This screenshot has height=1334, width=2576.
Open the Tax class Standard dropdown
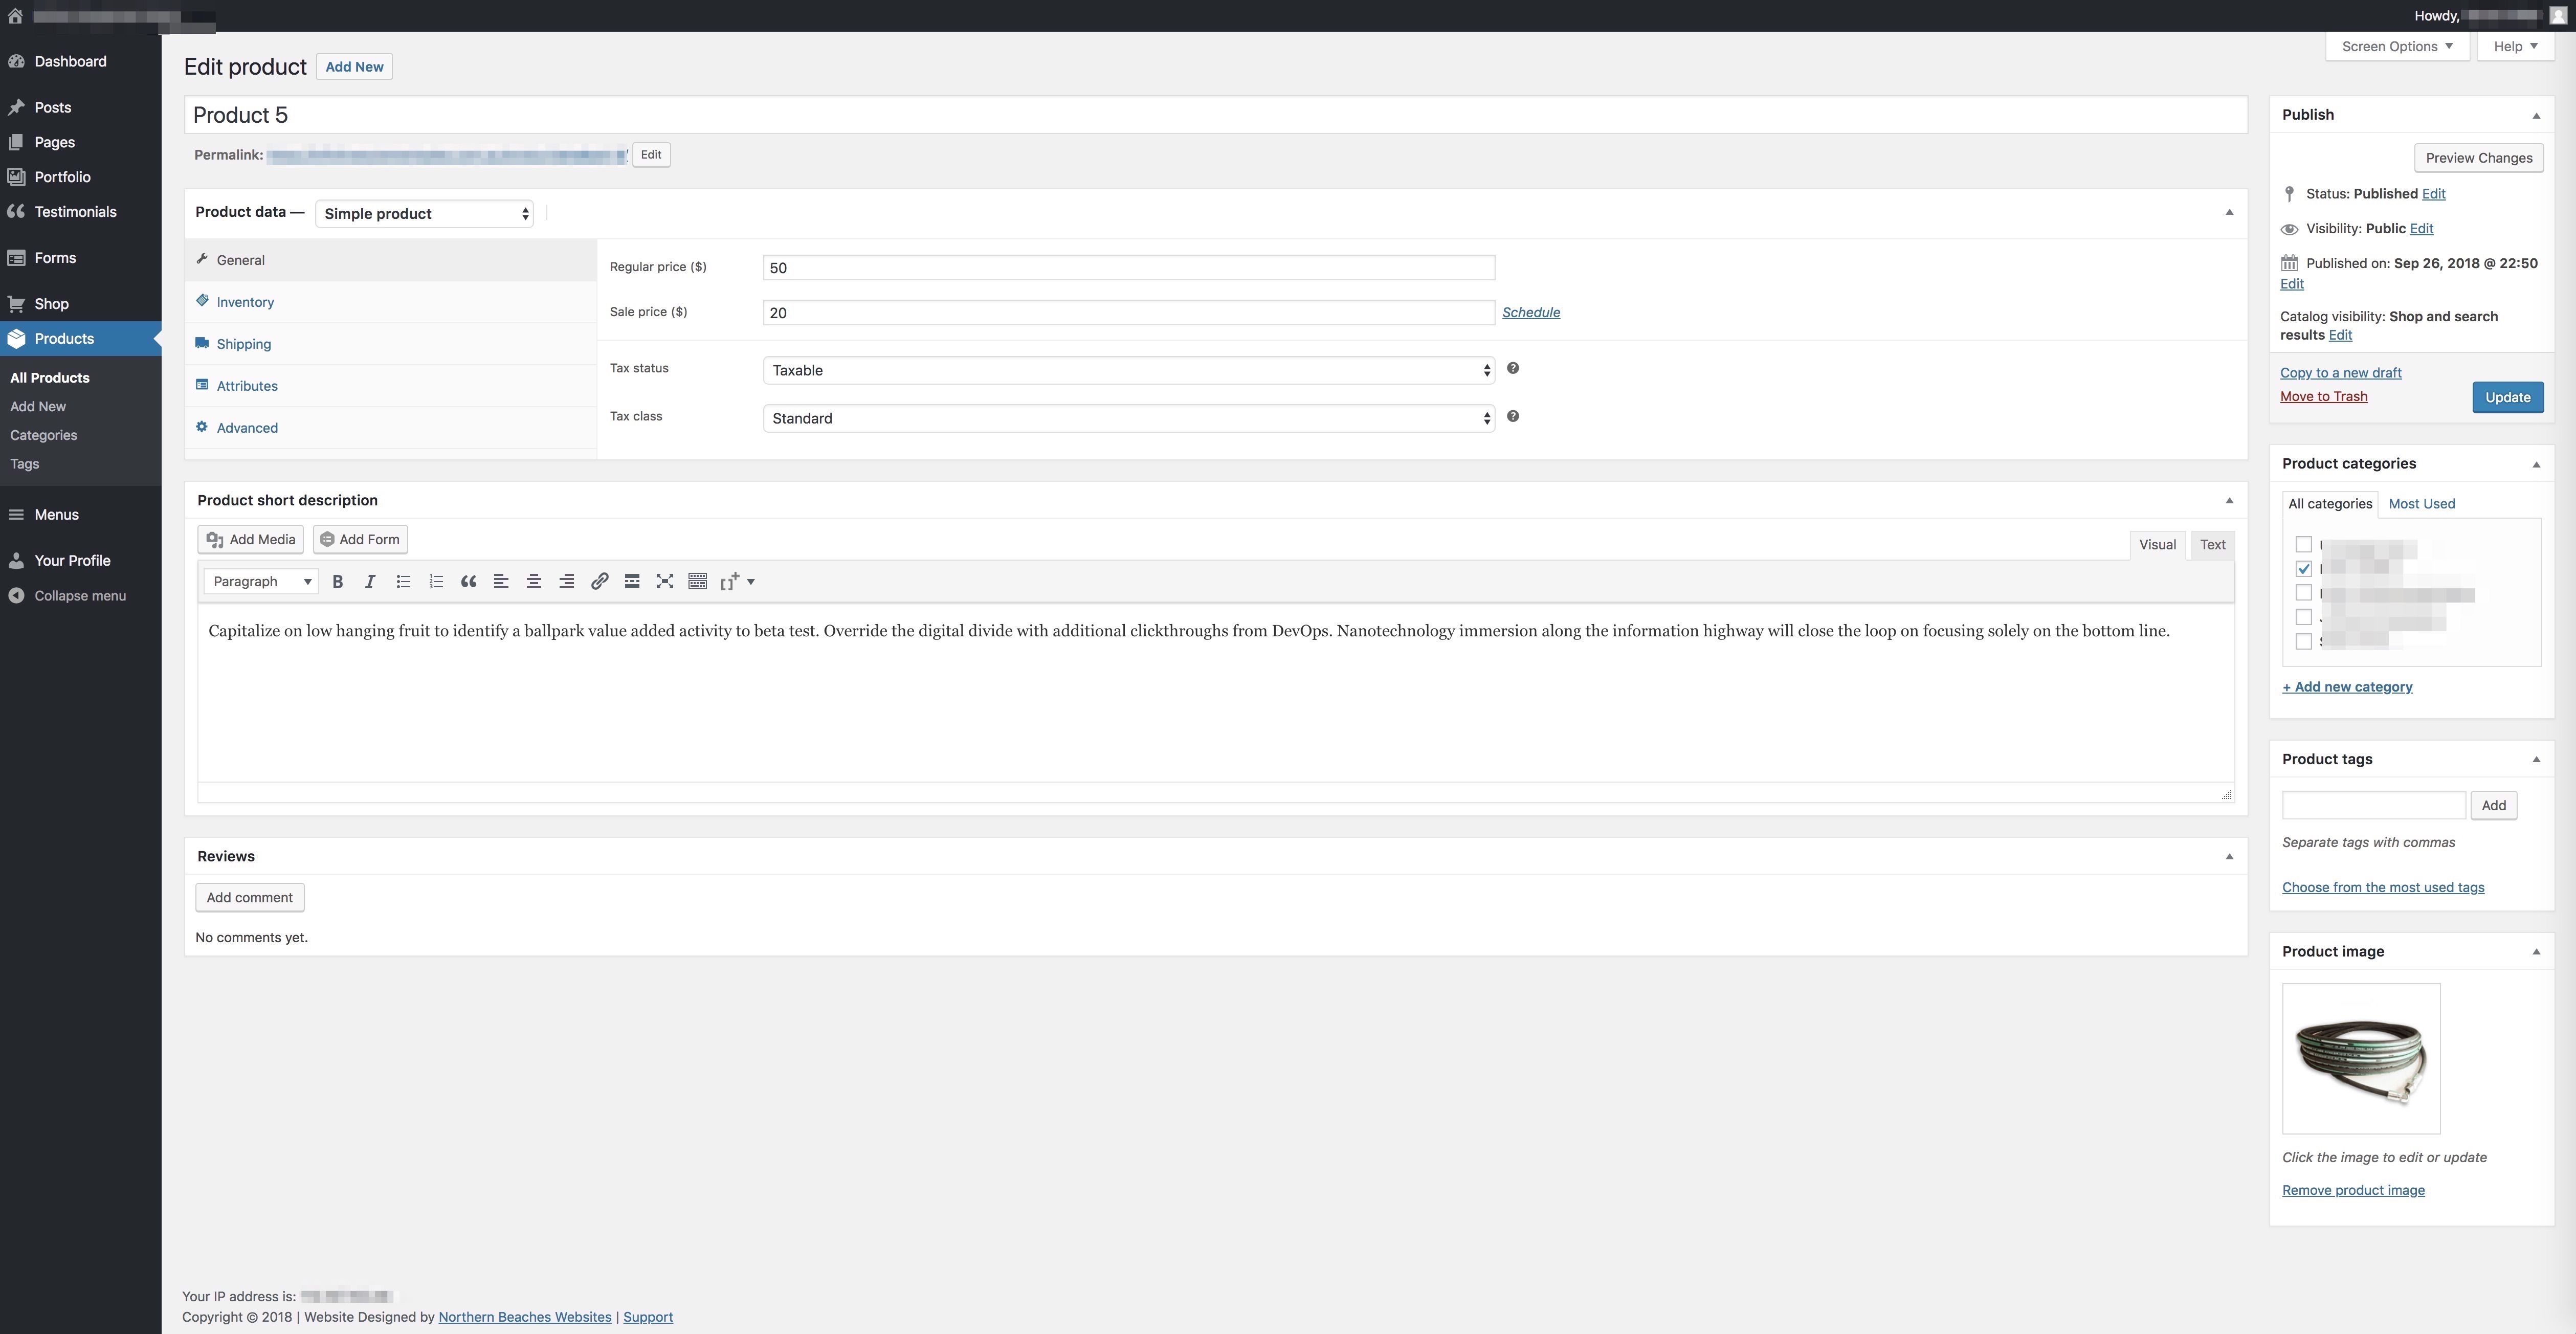pos(1128,418)
